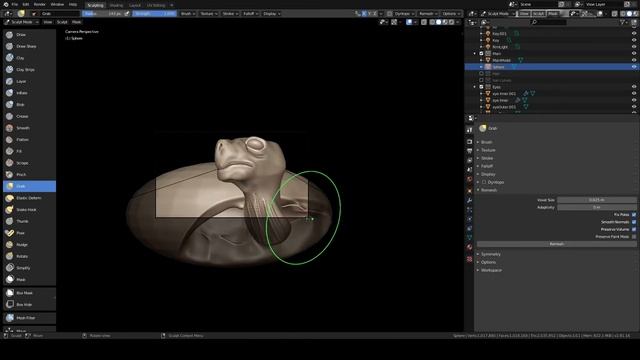Screen dimensions: 640x360
Task: Open the Sculpt Mode dropdown in viewport header
Action: (22, 22)
